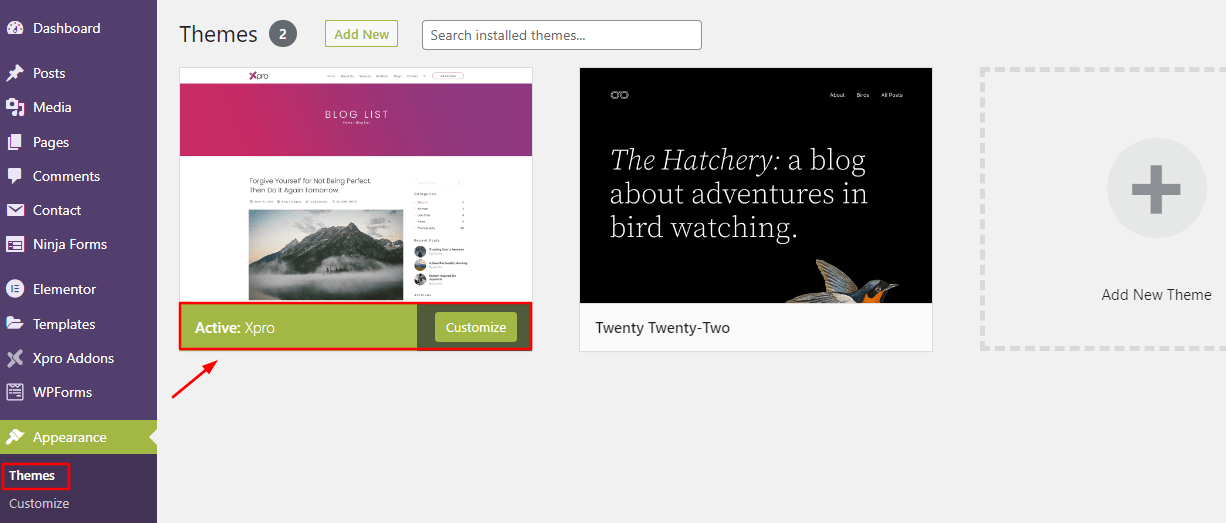Viewport: 1226px width, 523px height.
Task: Click the Active: Xpro label
Action: 235,328
